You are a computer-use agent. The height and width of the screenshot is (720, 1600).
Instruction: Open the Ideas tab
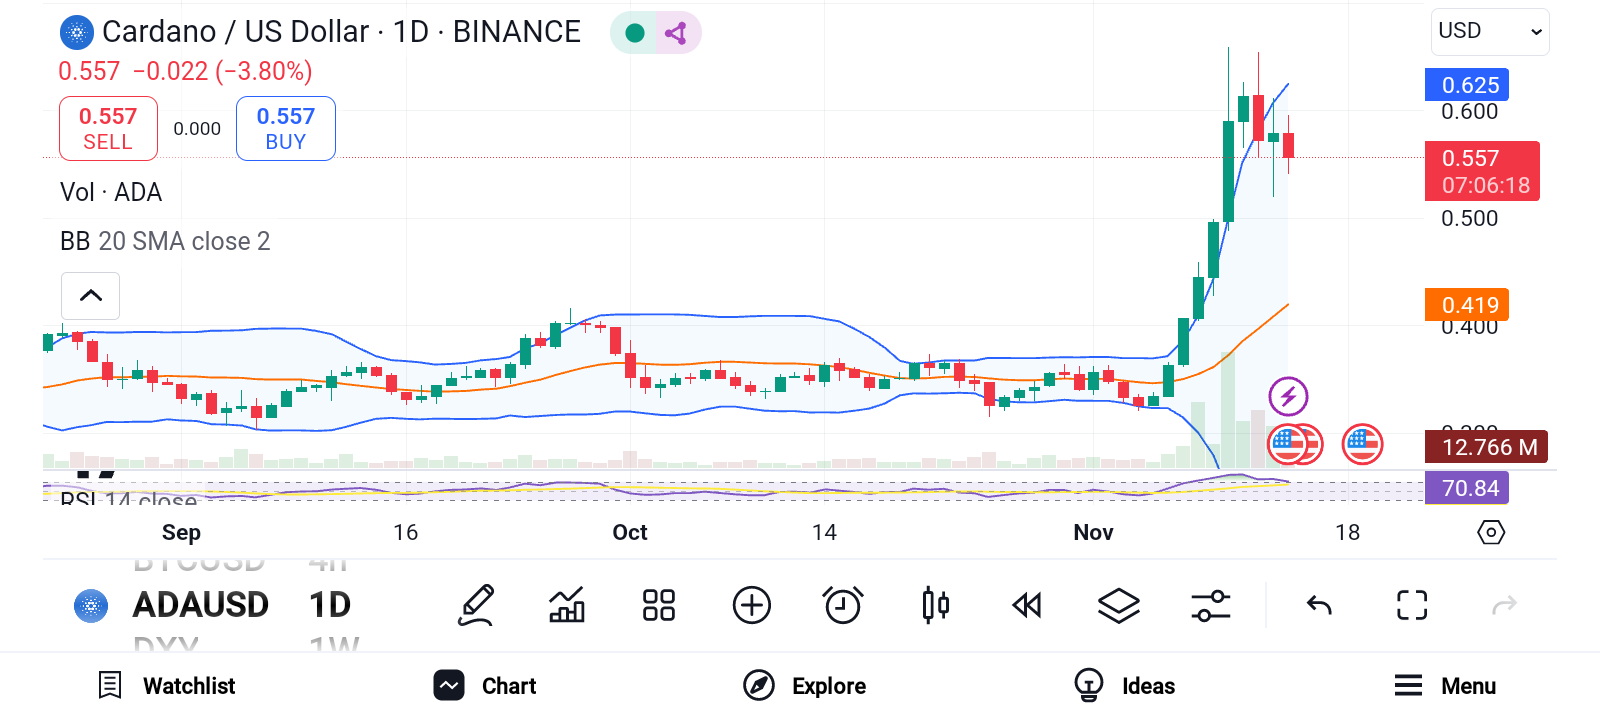(1125, 686)
